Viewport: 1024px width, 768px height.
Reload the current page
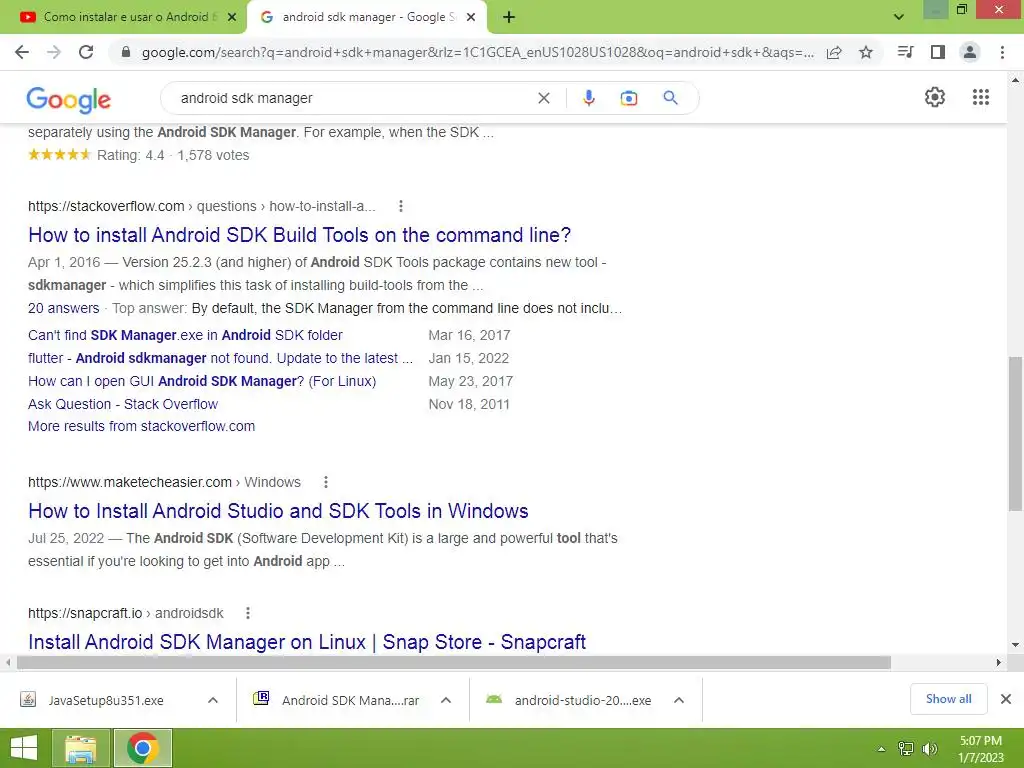pos(86,52)
